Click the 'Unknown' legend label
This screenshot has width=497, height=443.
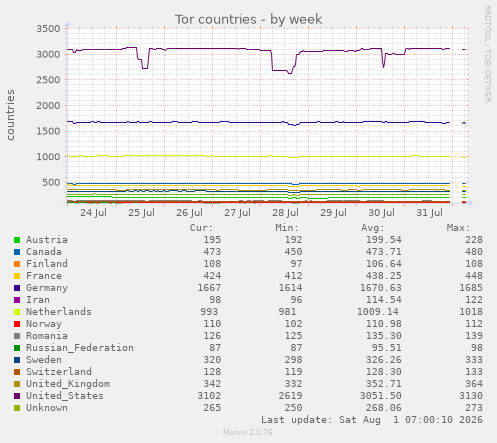pos(47,408)
